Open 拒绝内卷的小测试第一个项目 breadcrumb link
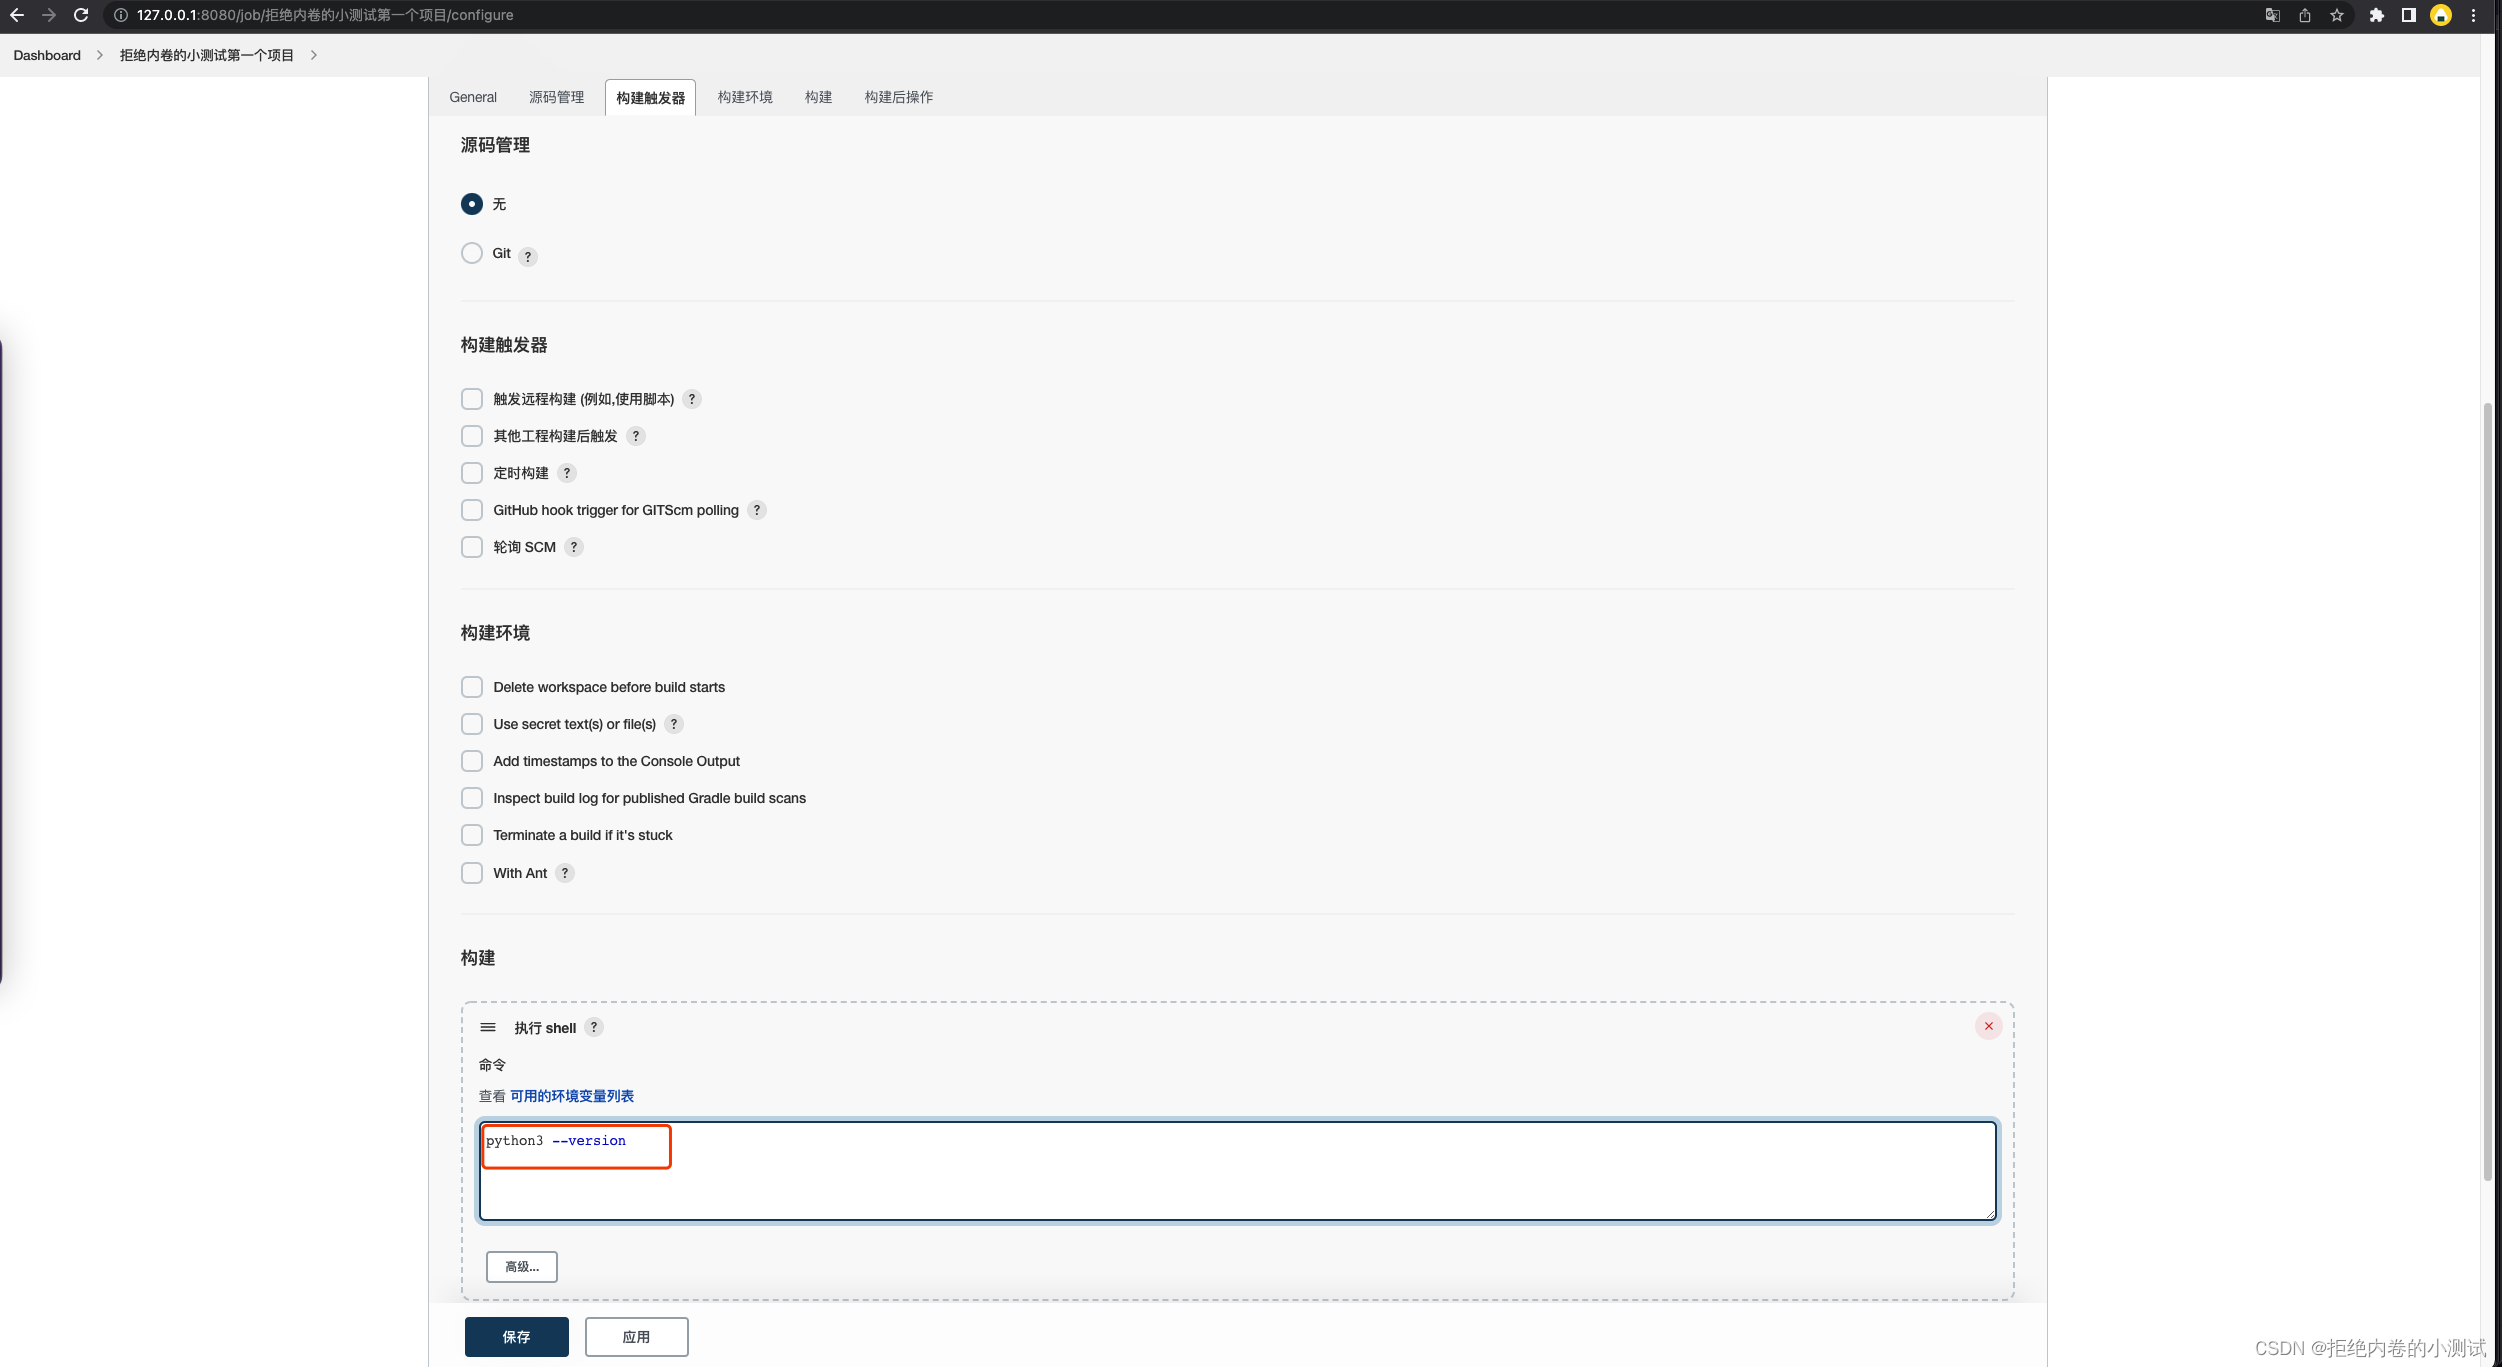2502x1367 pixels. pos(207,55)
